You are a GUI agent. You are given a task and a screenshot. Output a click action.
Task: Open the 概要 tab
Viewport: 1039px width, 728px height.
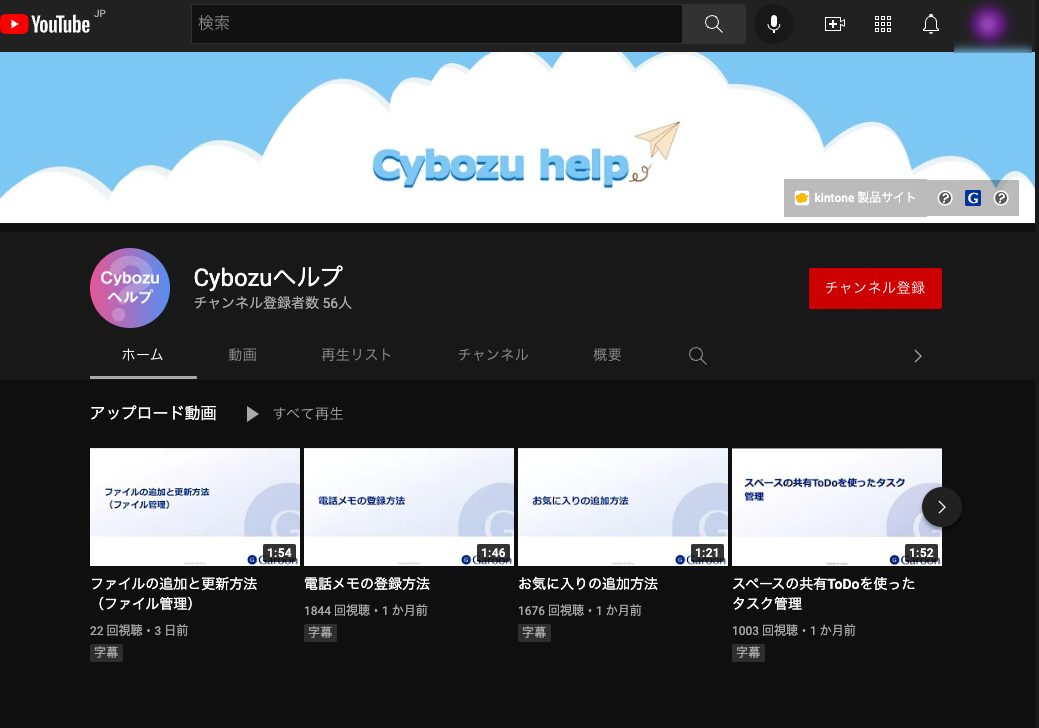pos(607,355)
